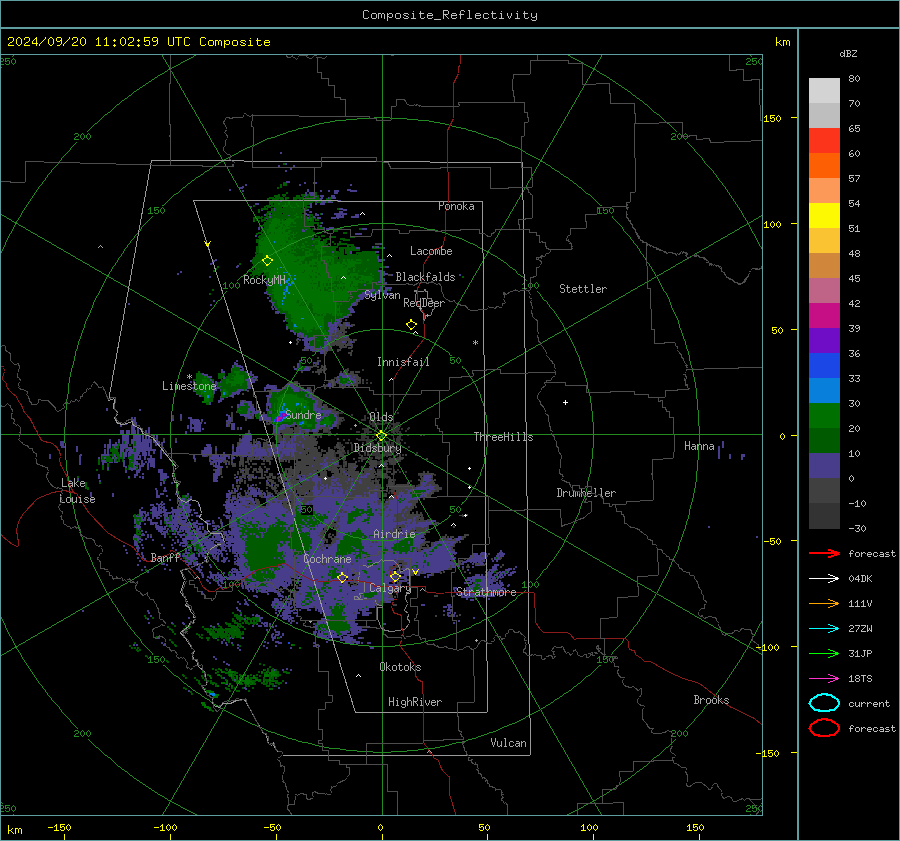Select the ThreeHills label
This screenshot has width=900, height=841.
(503, 437)
